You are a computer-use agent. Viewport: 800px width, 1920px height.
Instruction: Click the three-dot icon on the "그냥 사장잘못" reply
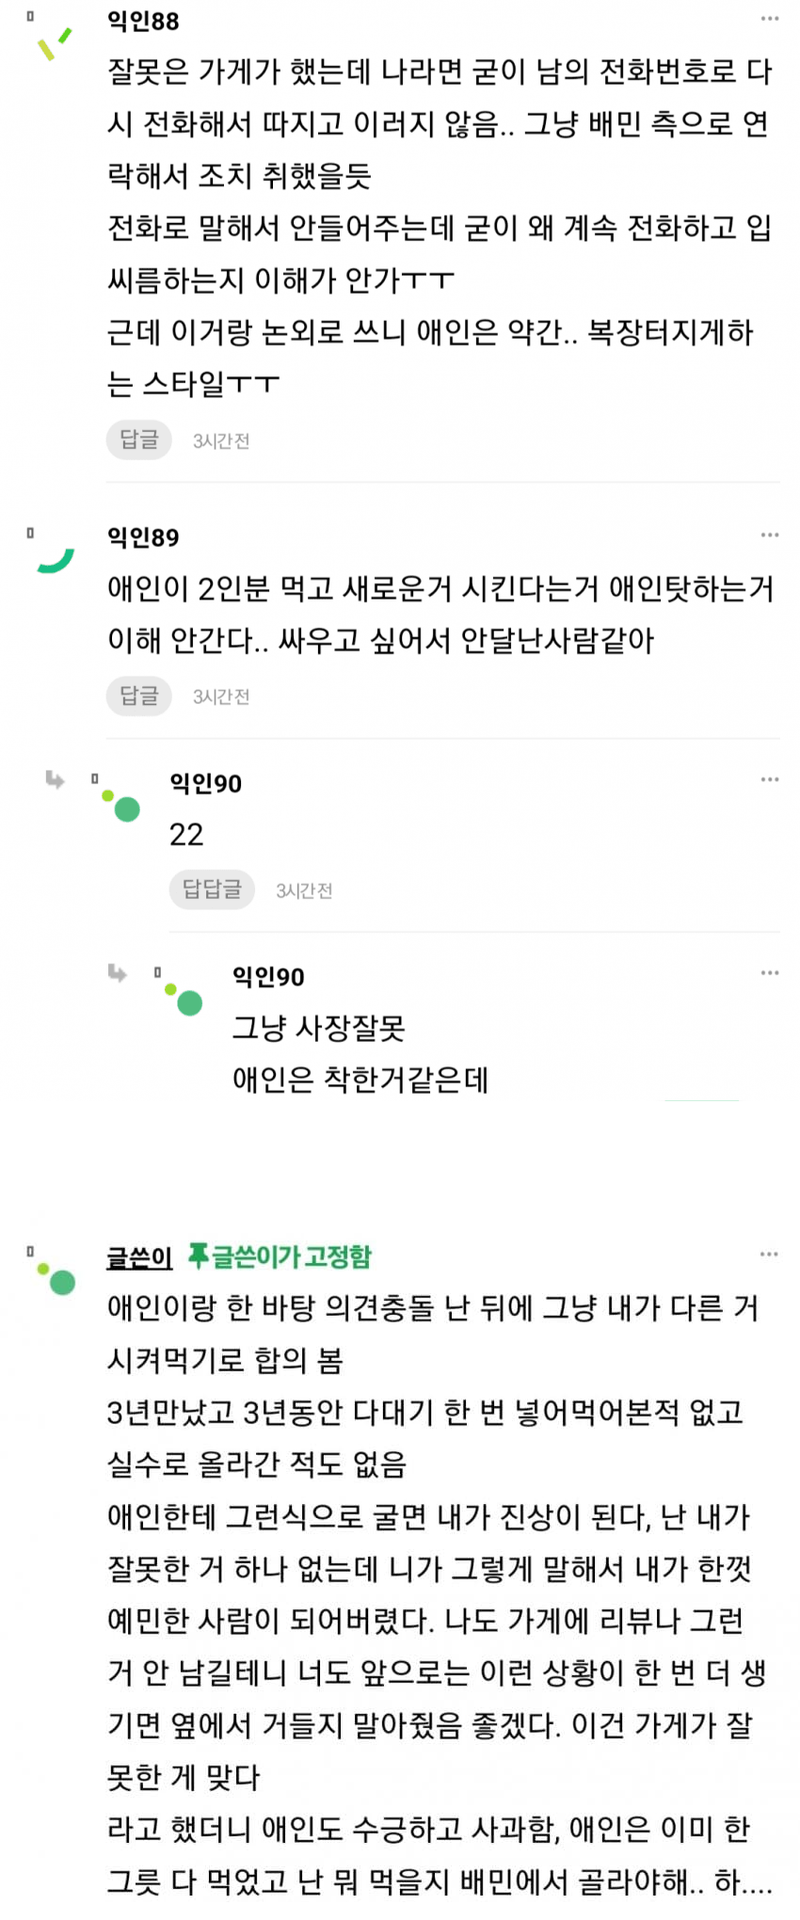click(x=768, y=972)
